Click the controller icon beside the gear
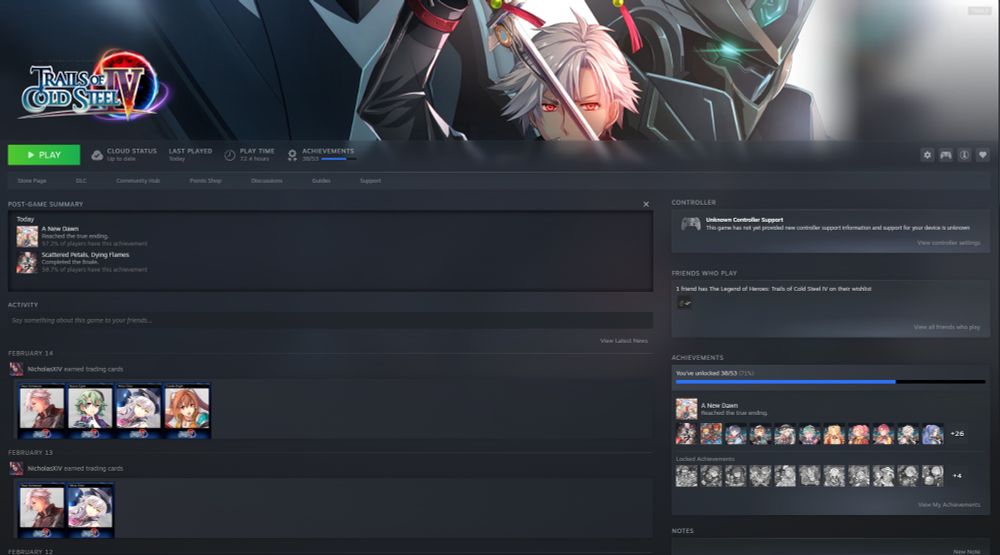Image resolution: width=1000 pixels, height=555 pixels. (x=946, y=155)
